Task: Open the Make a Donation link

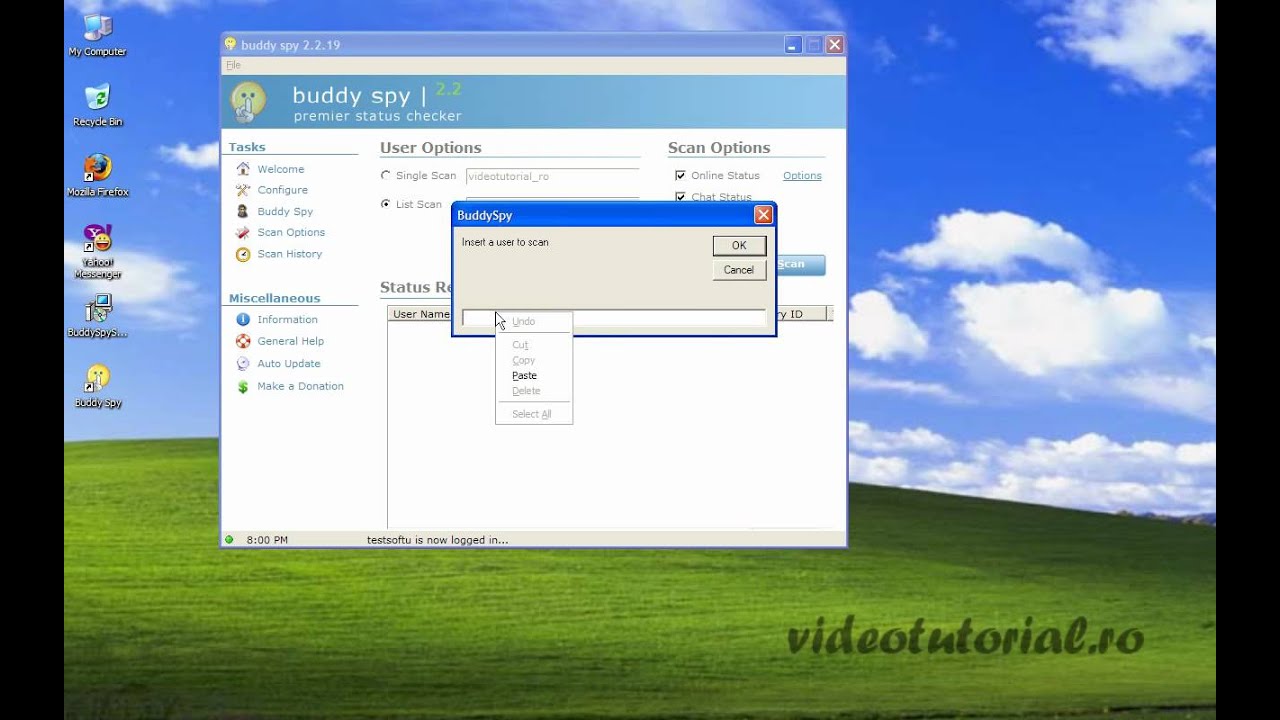Action: click(301, 386)
